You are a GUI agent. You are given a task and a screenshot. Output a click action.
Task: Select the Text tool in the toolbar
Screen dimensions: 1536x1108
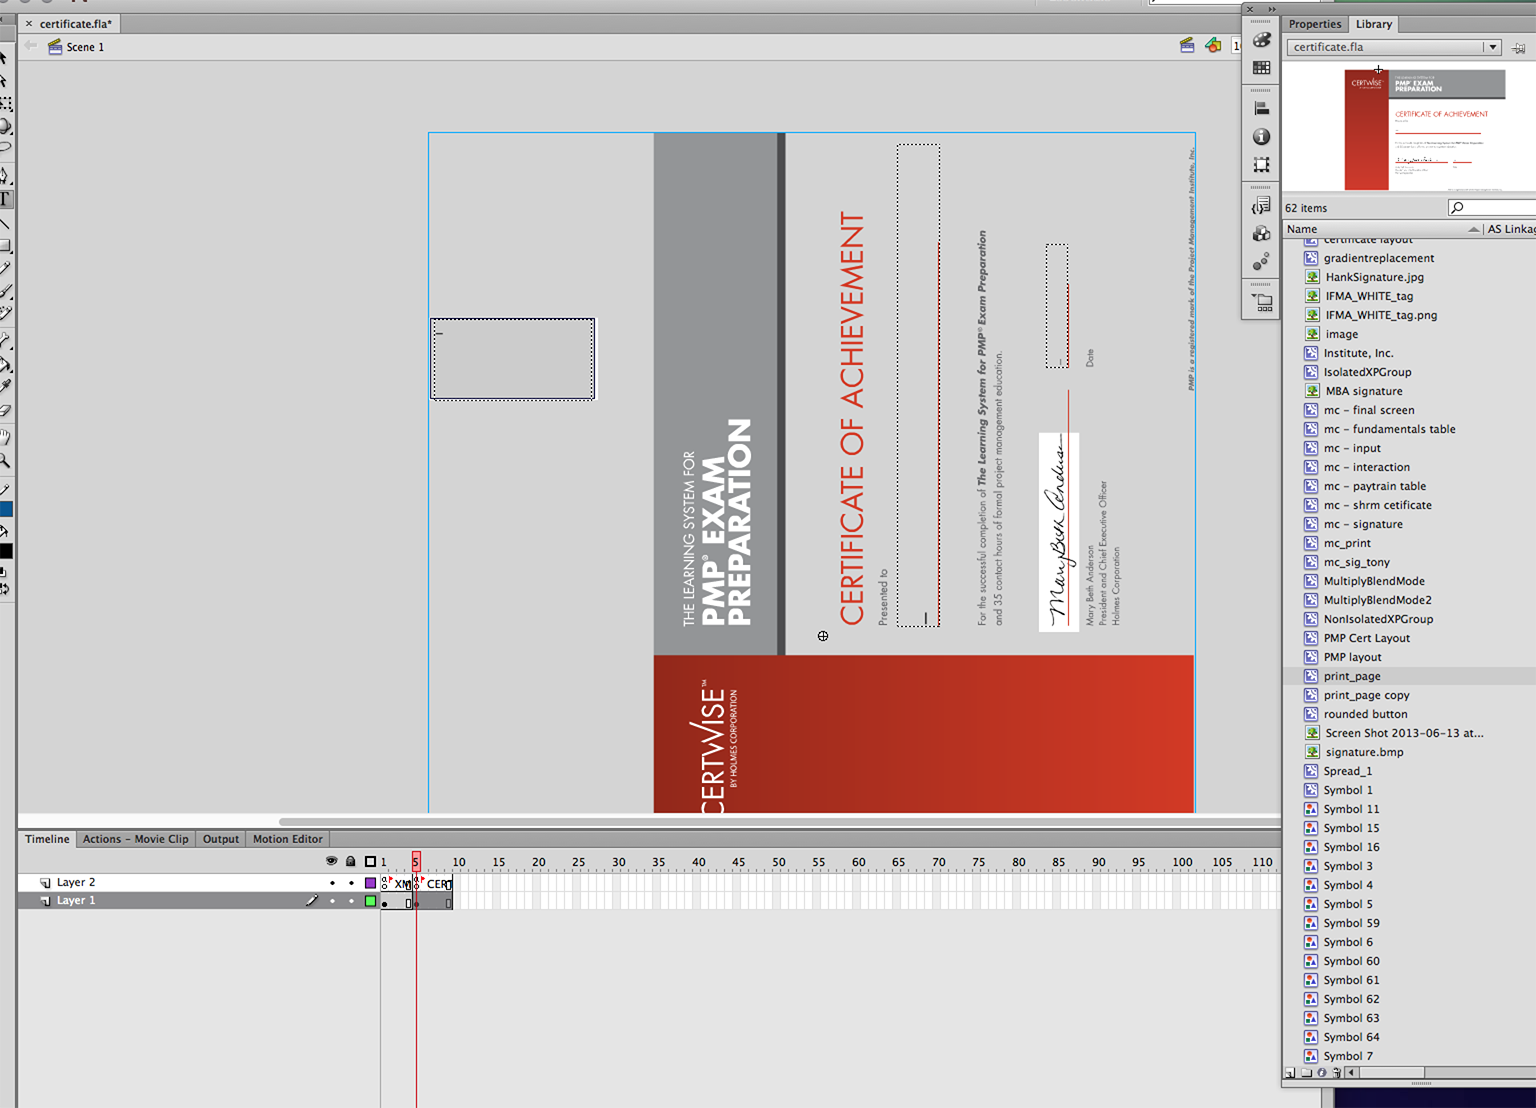tap(5, 199)
